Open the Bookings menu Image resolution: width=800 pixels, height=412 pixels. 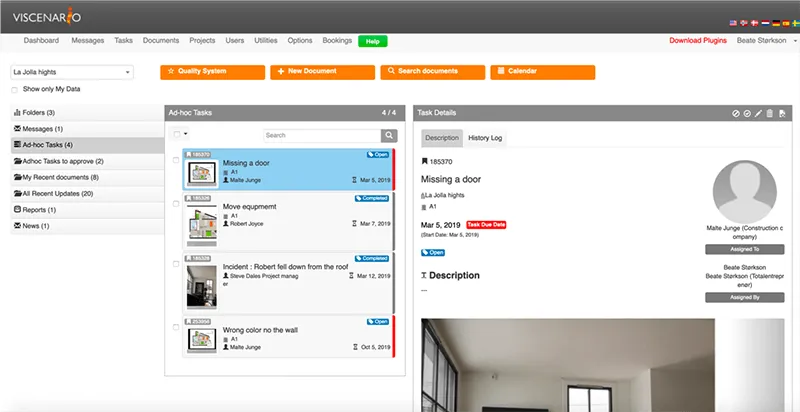point(337,40)
